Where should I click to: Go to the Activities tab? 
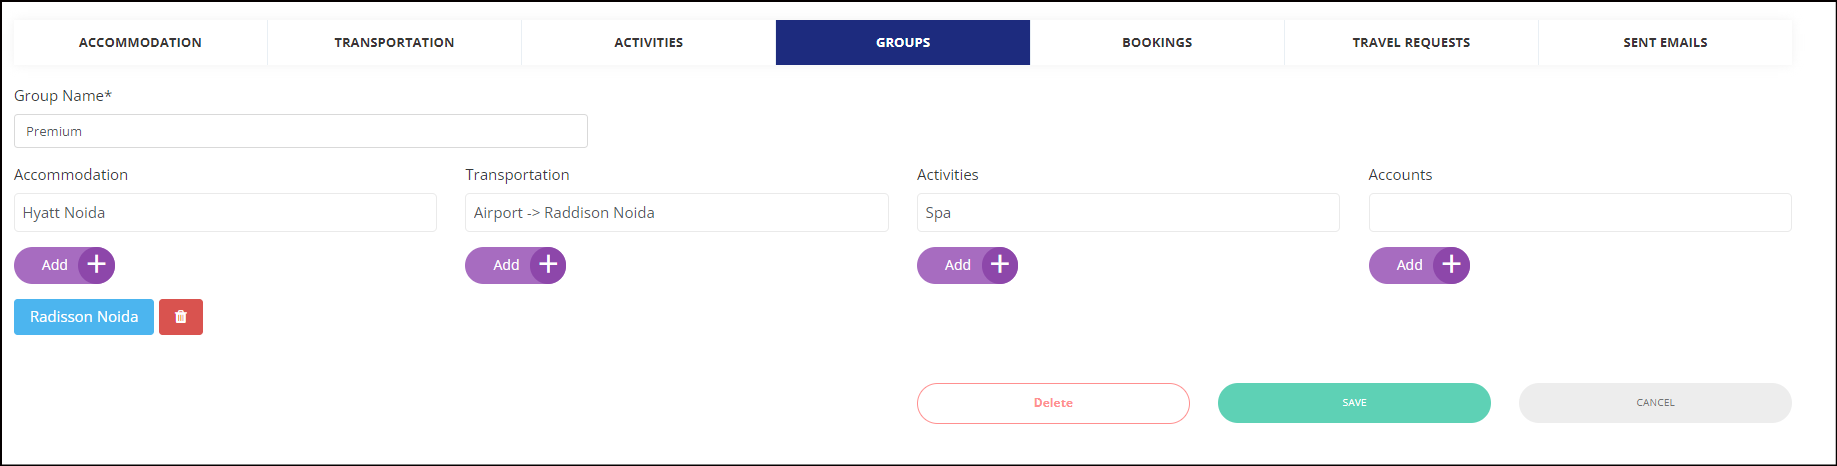(648, 42)
